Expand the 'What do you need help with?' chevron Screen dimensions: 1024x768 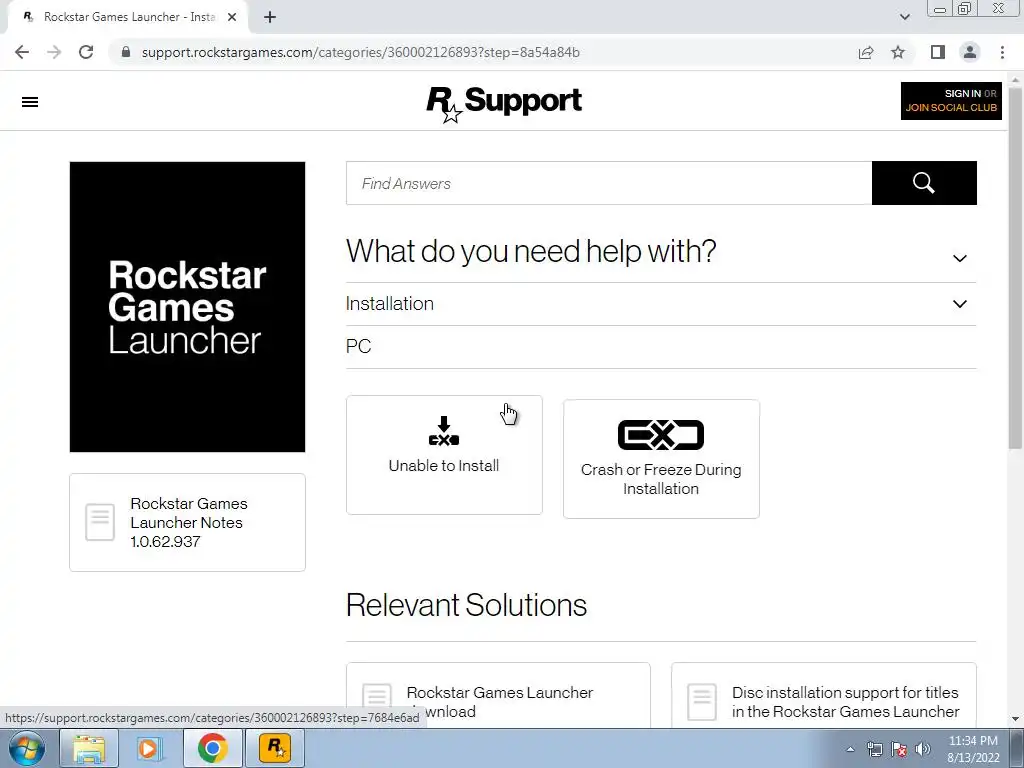[959, 258]
